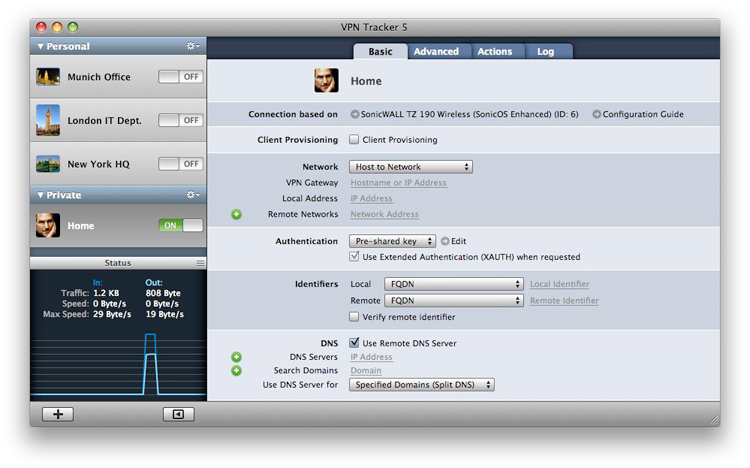Turn off the Home connection switch
The height and width of the screenshot is (468, 750).
pos(181,225)
